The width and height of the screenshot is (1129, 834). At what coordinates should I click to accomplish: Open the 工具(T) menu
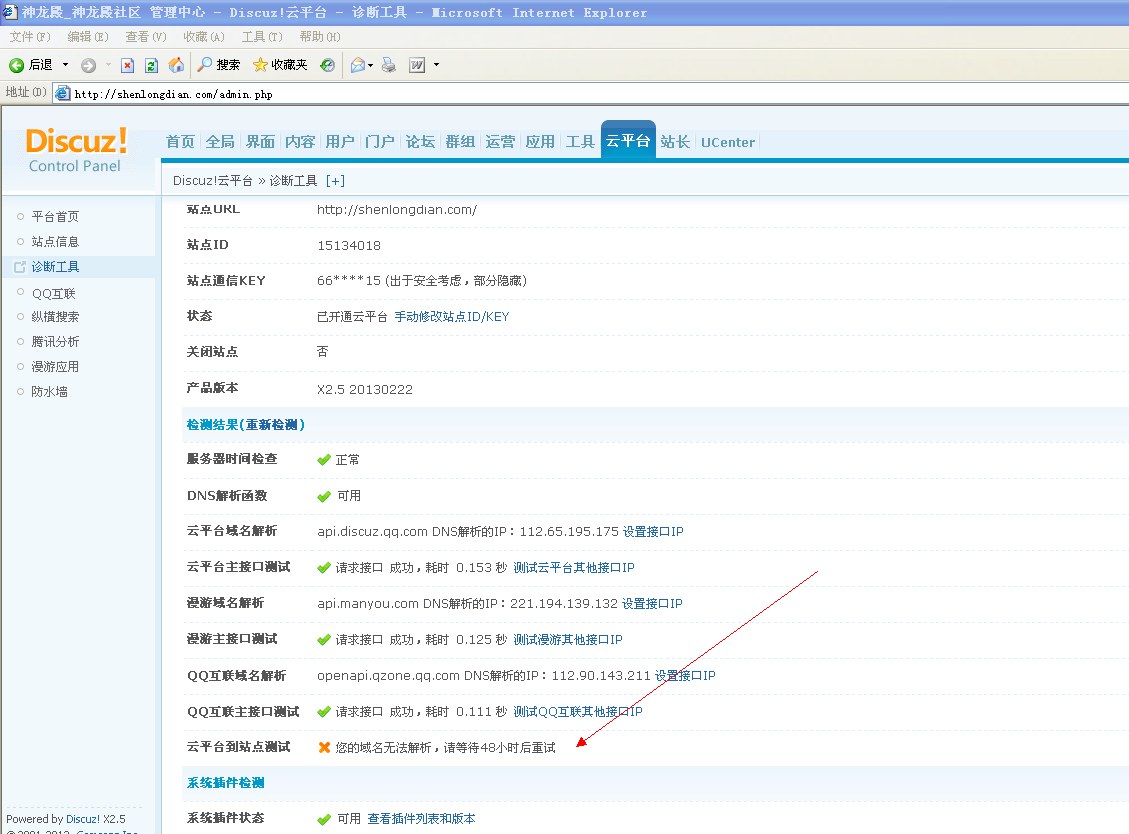[262, 37]
